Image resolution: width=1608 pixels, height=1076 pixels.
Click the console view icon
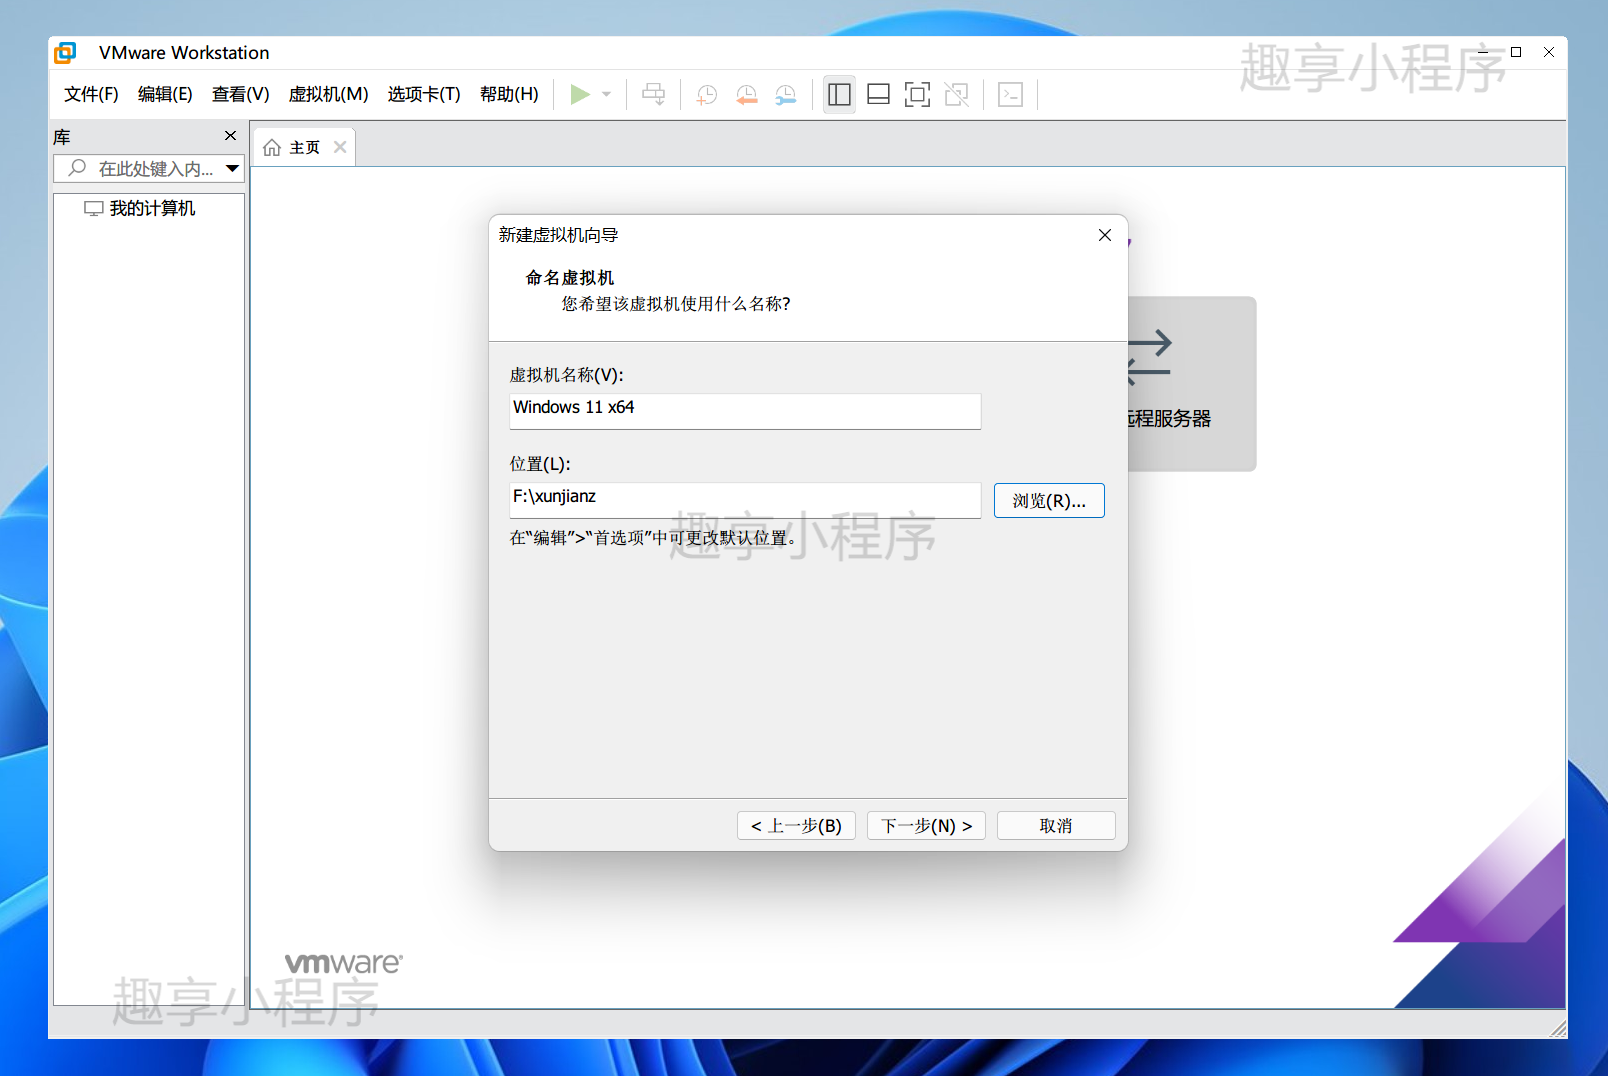[x=1011, y=95]
